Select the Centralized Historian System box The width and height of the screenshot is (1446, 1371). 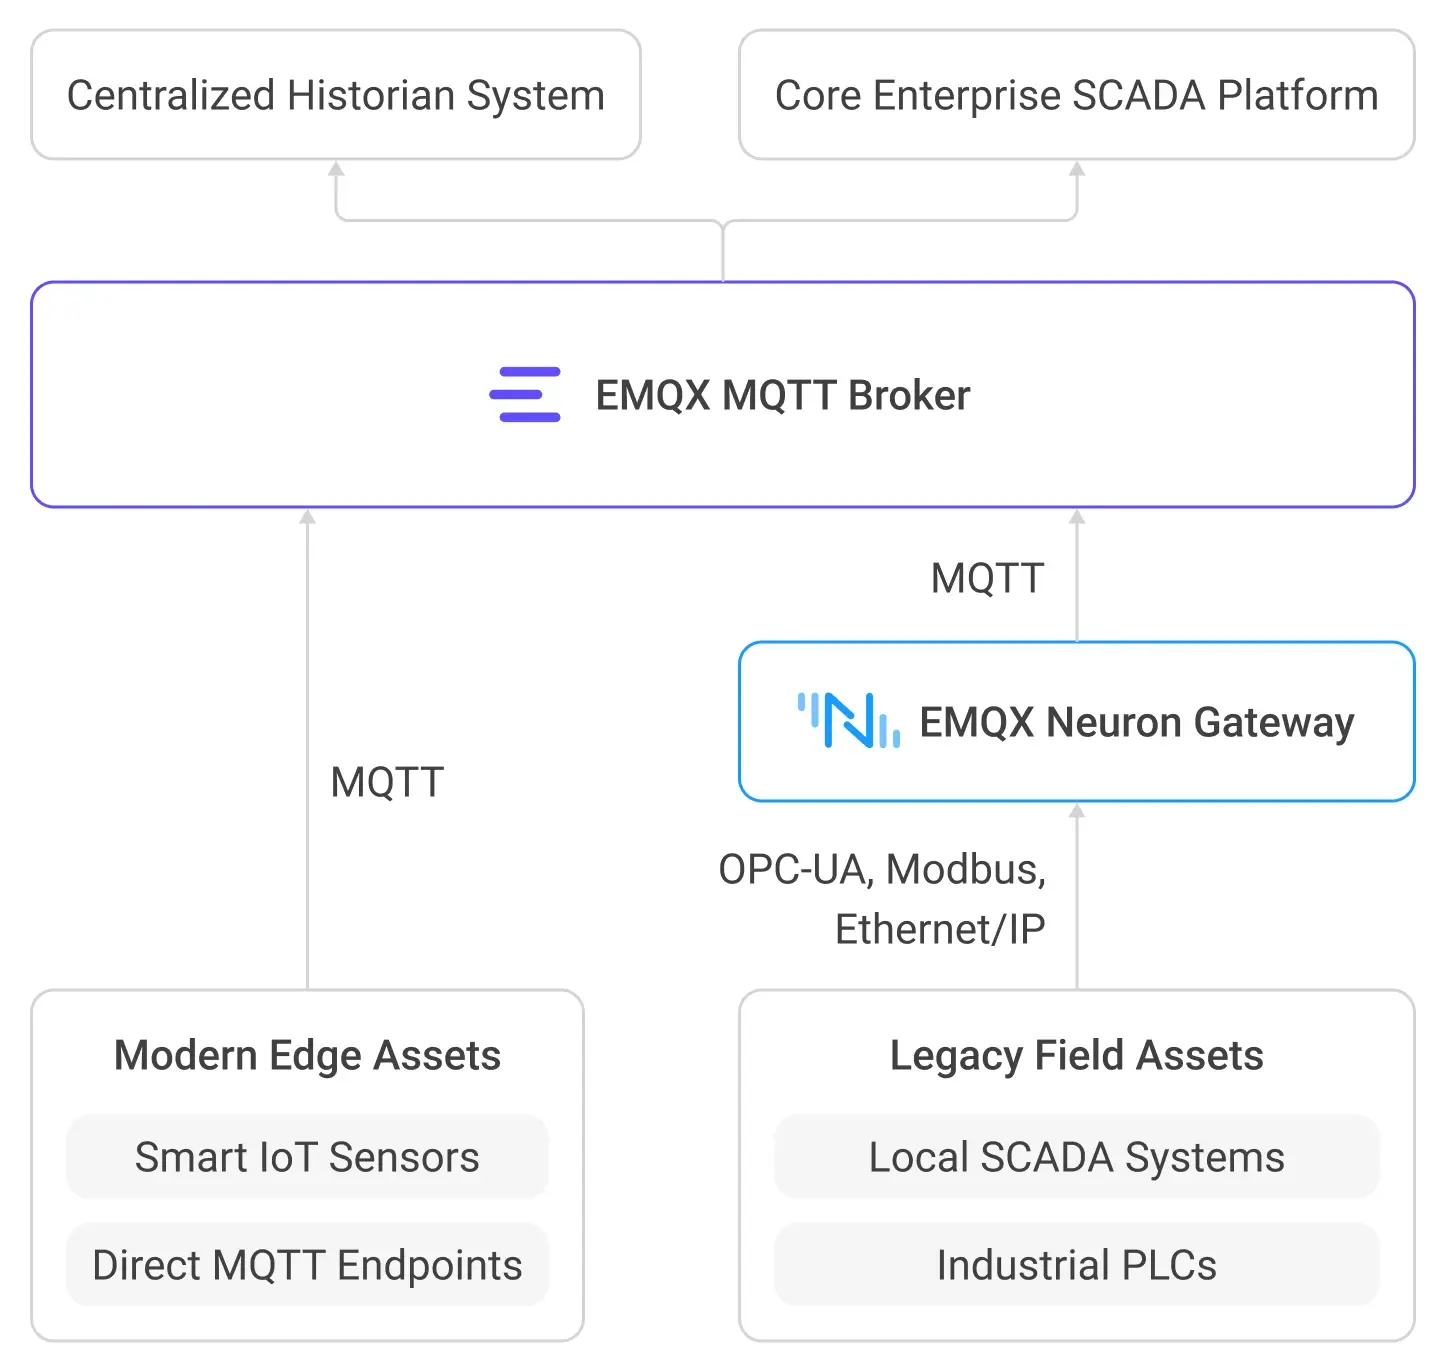coord(336,95)
